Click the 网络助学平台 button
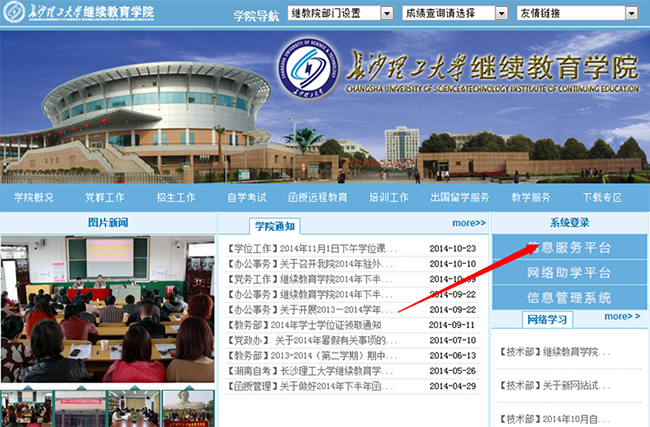 [x=569, y=272]
